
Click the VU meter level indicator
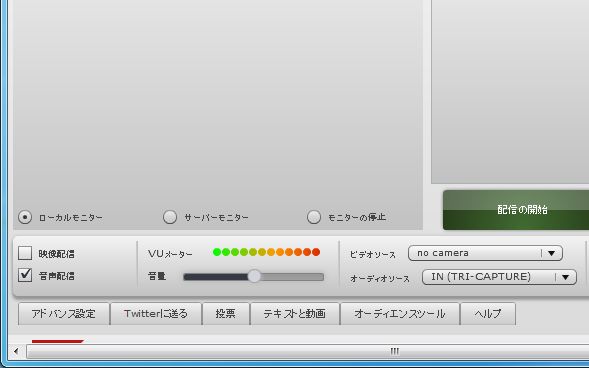266,252
